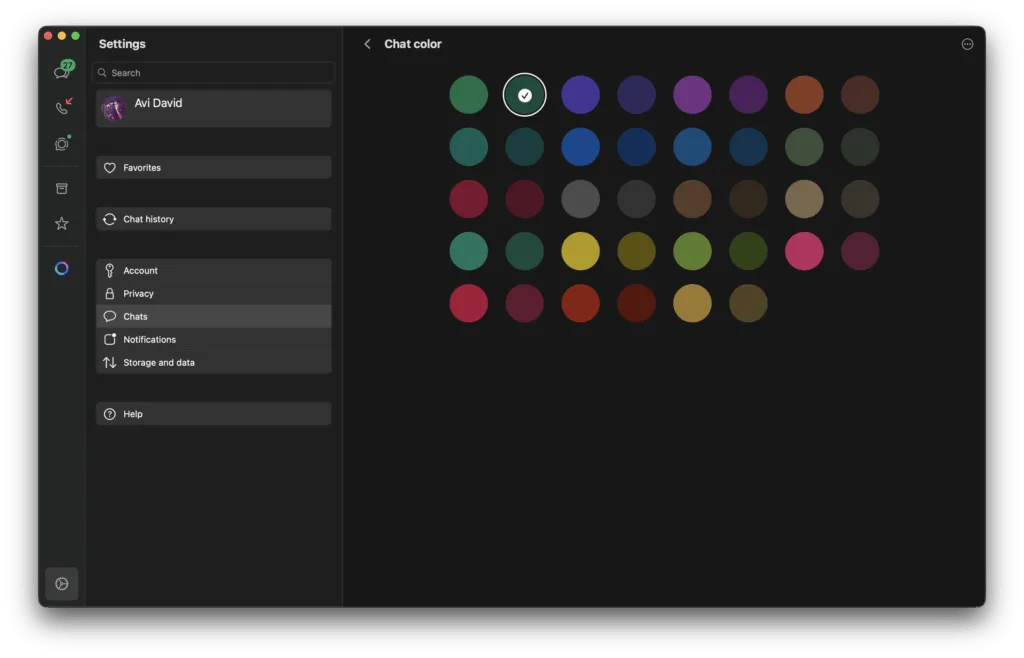Viewport: 1024px width, 658px height.
Task: Focus the Settings Search field
Action: (214, 72)
